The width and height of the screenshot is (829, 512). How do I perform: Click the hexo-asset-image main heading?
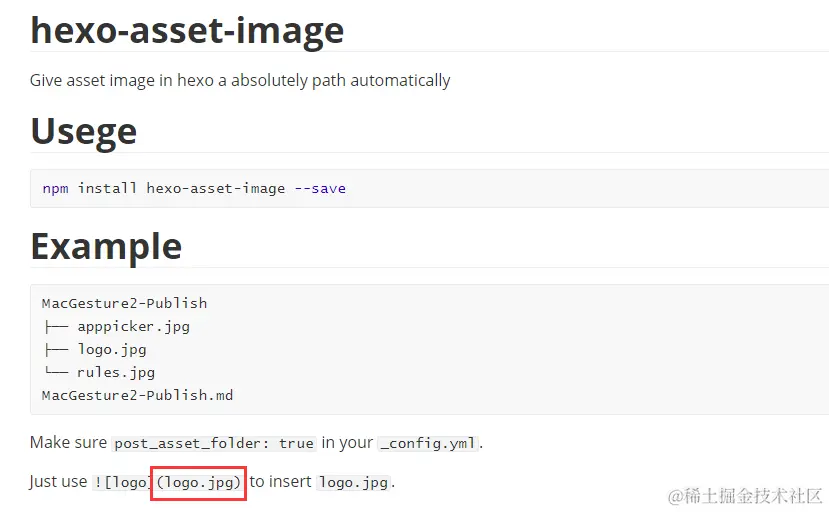coord(187,31)
